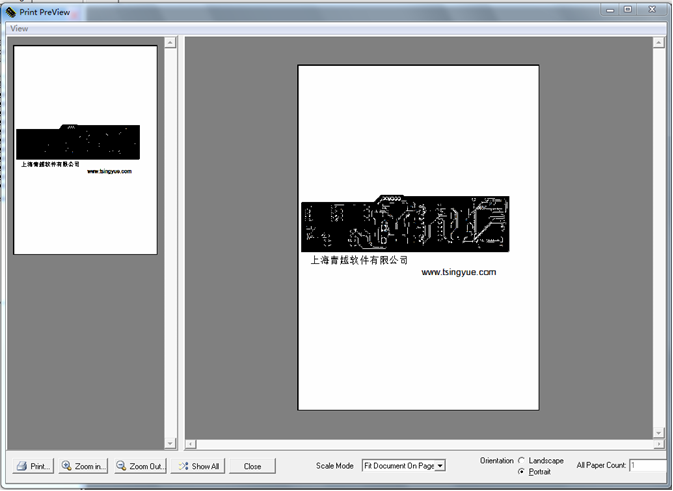
Task: Click the page thumbnail in left panel
Action: (x=85, y=150)
